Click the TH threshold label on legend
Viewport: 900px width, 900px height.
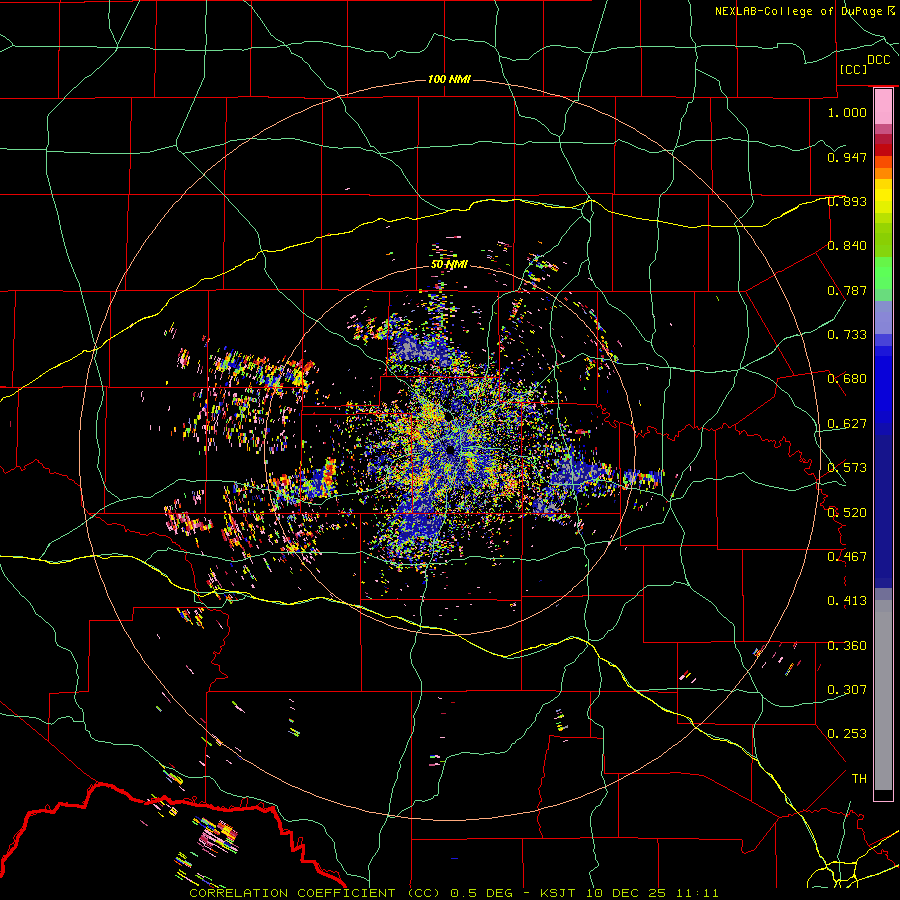coord(859,779)
